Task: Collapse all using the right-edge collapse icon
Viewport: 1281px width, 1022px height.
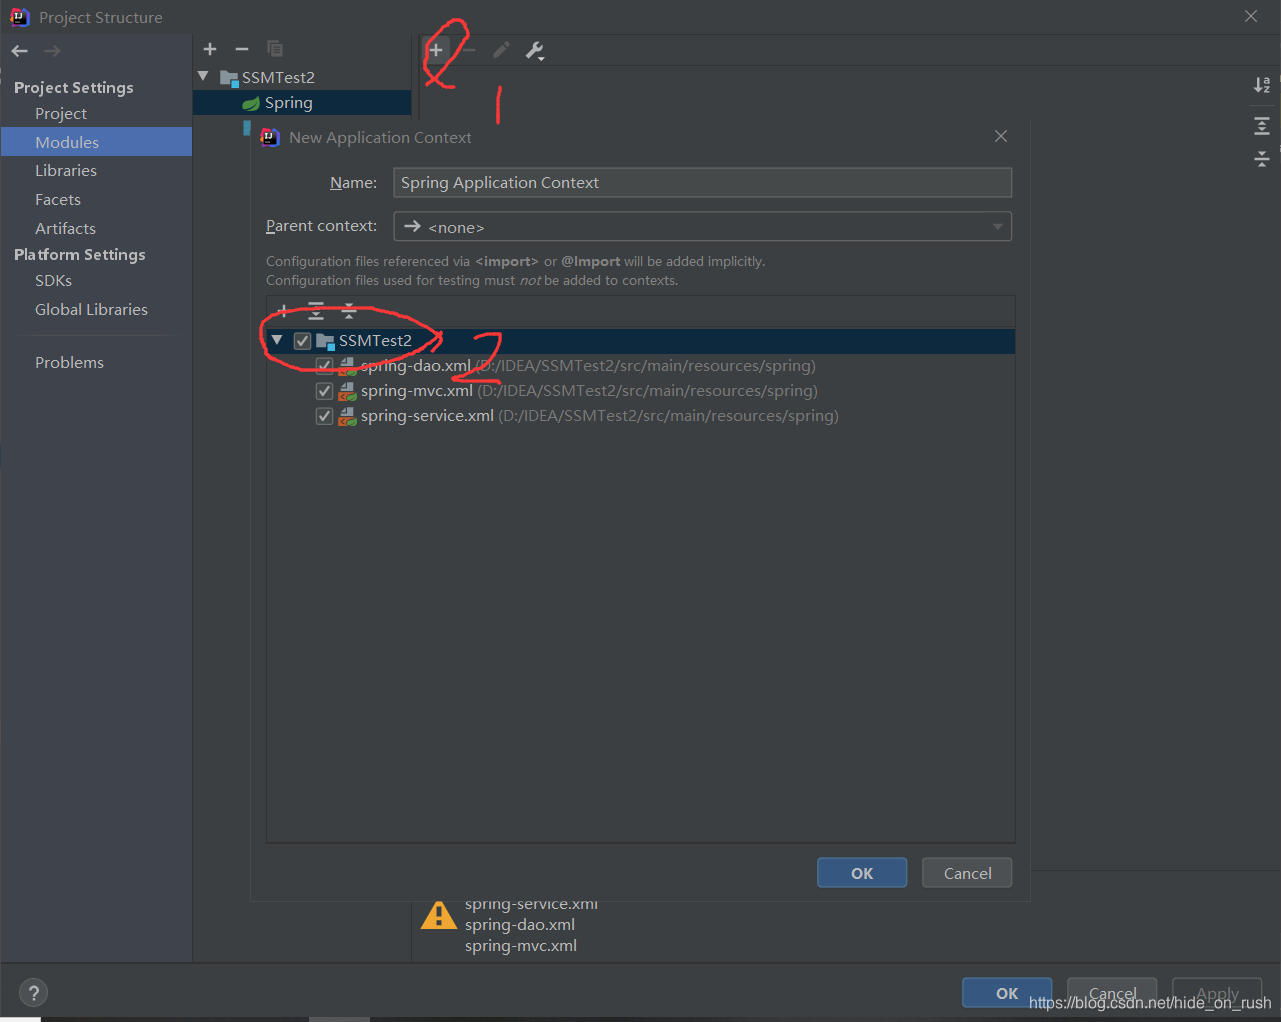Action: pos(1262,158)
